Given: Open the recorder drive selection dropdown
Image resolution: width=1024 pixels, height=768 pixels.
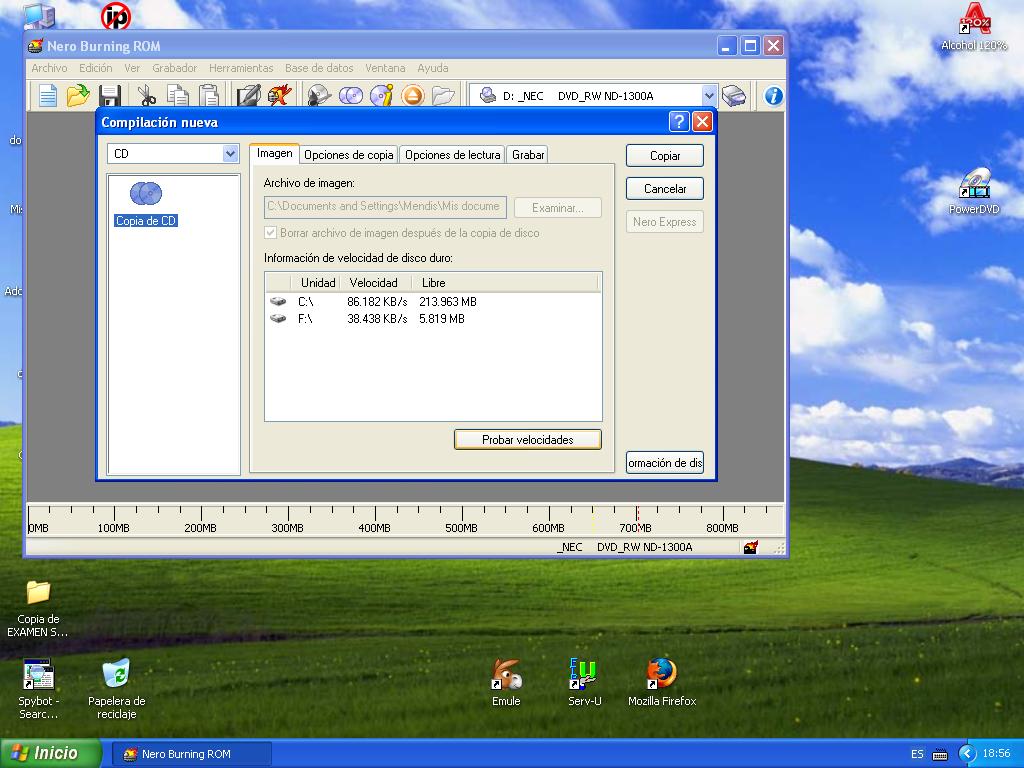Looking at the screenshot, I should [x=709, y=96].
